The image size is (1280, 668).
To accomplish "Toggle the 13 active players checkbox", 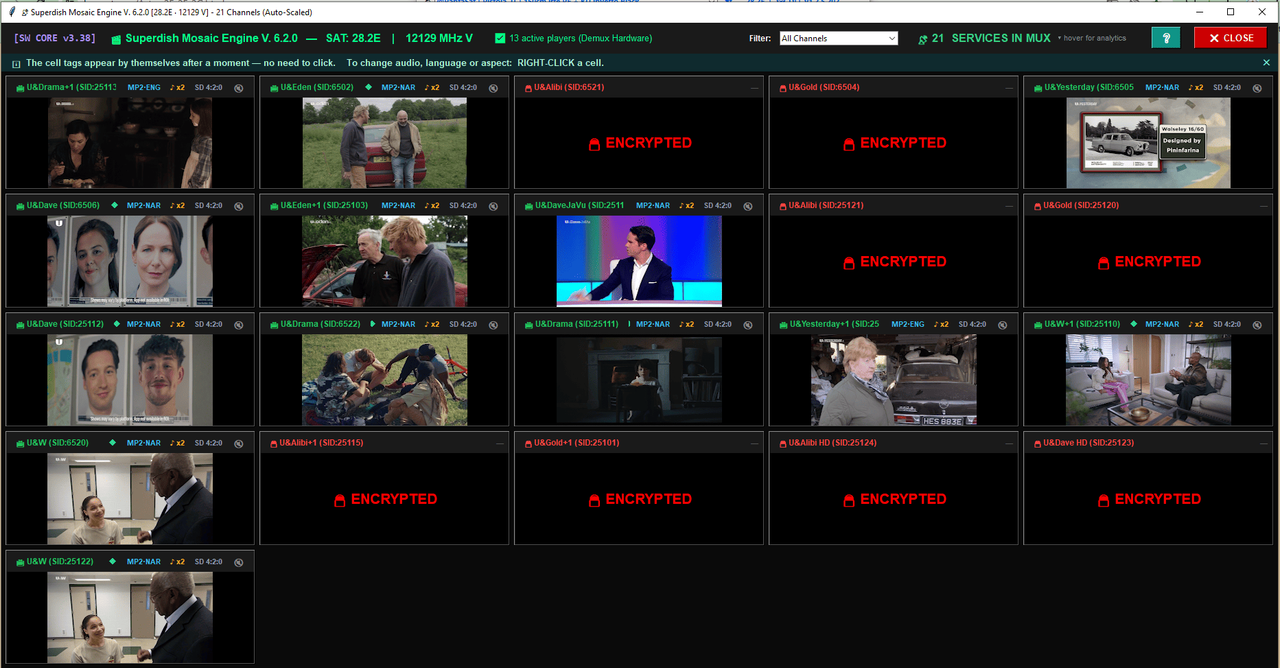I will pos(500,38).
